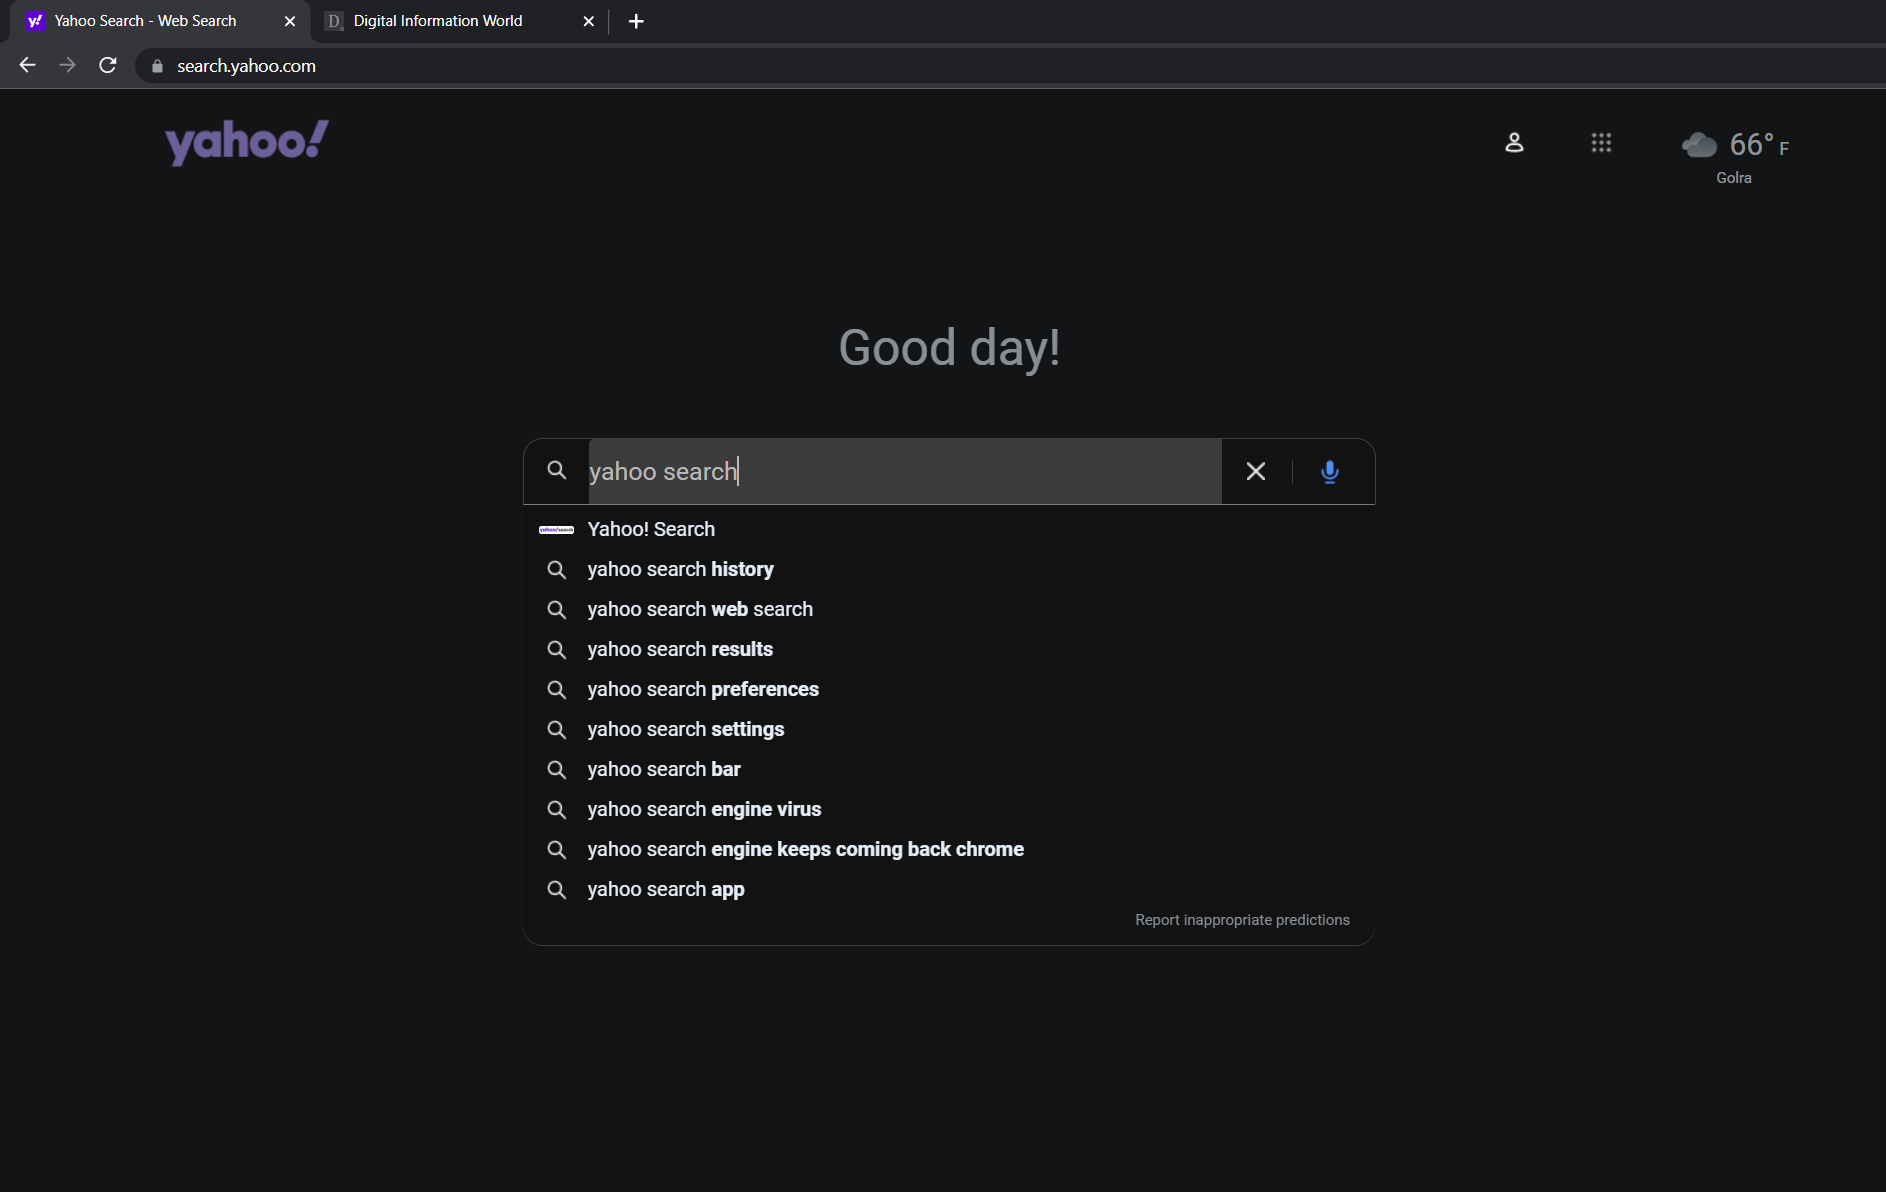Pick 'yahoo search results' suggestion
The image size is (1886, 1192).
pyautogui.click(x=949, y=649)
